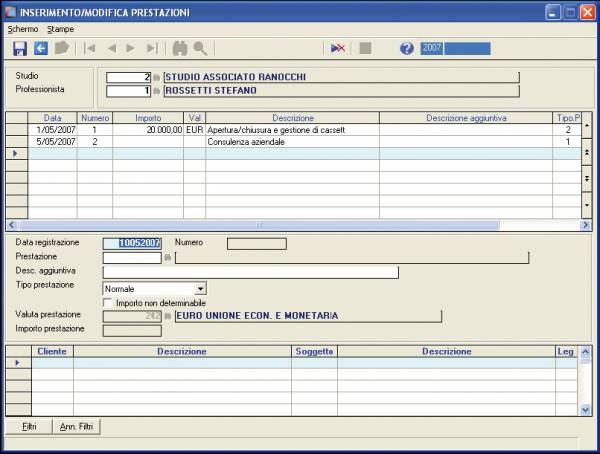600x454 pixels.
Task: Open the Tipo prestazione dropdown
Action: 200,289
